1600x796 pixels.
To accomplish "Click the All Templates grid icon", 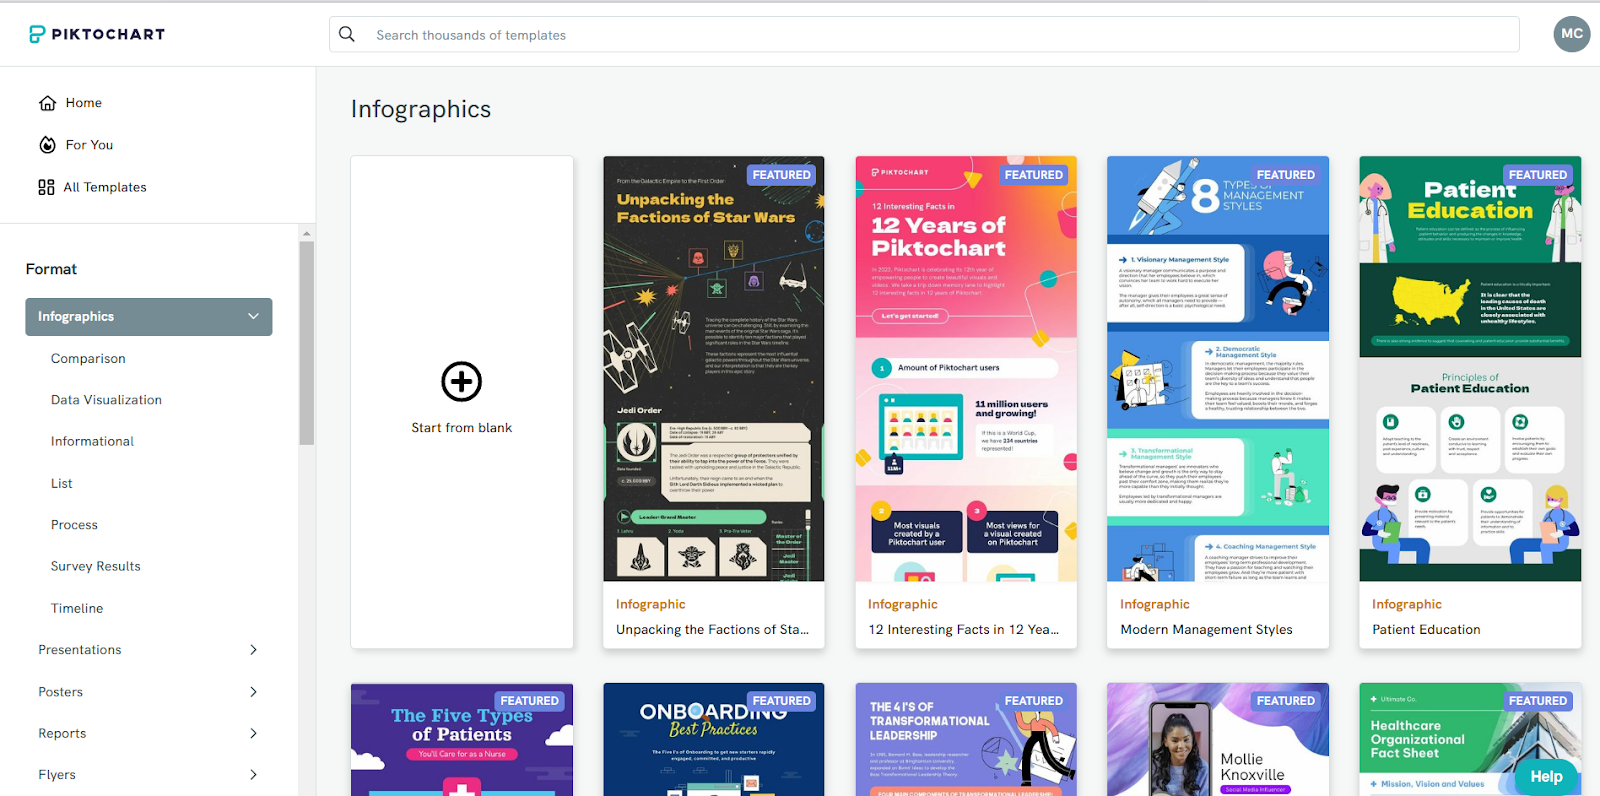I will click(46, 187).
